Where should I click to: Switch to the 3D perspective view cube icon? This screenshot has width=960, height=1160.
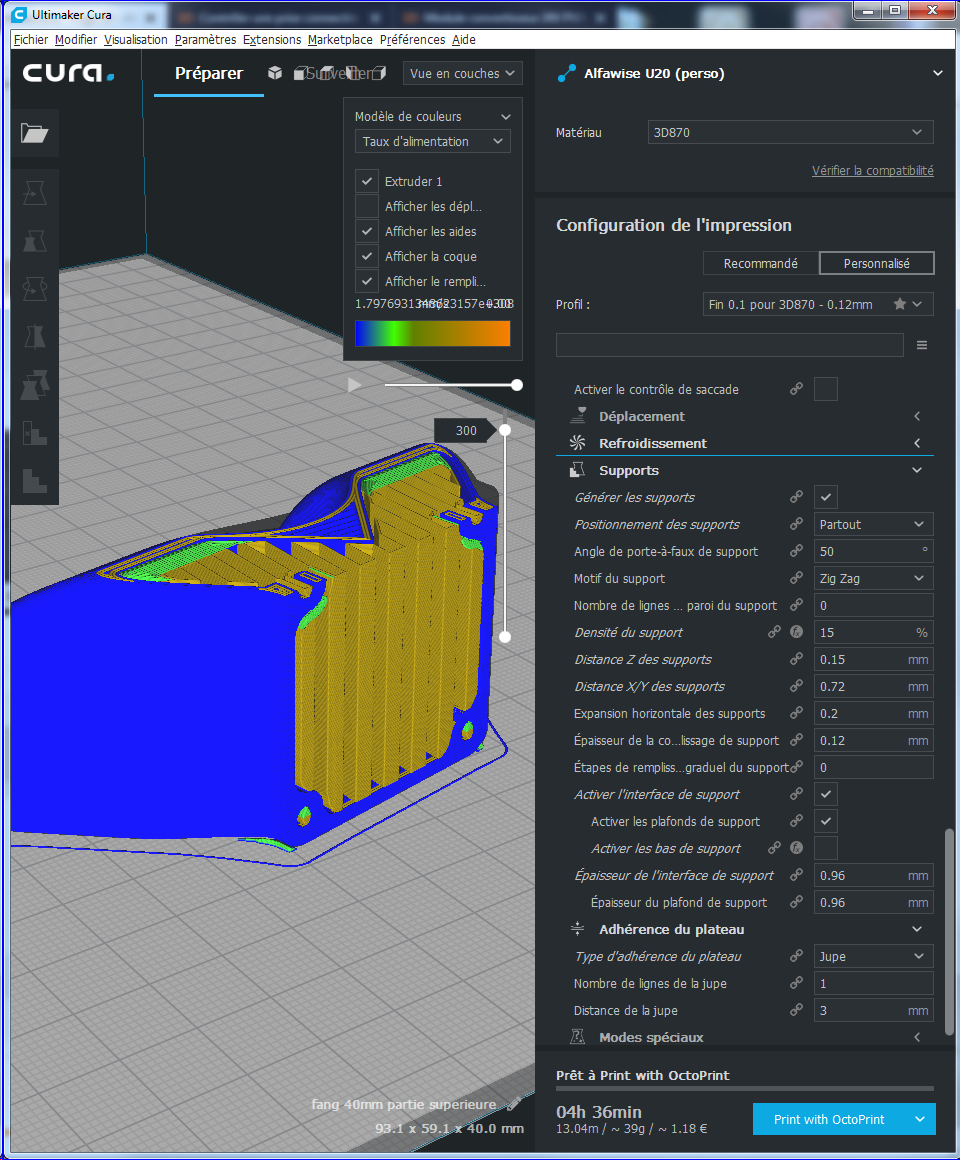(x=274, y=73)
